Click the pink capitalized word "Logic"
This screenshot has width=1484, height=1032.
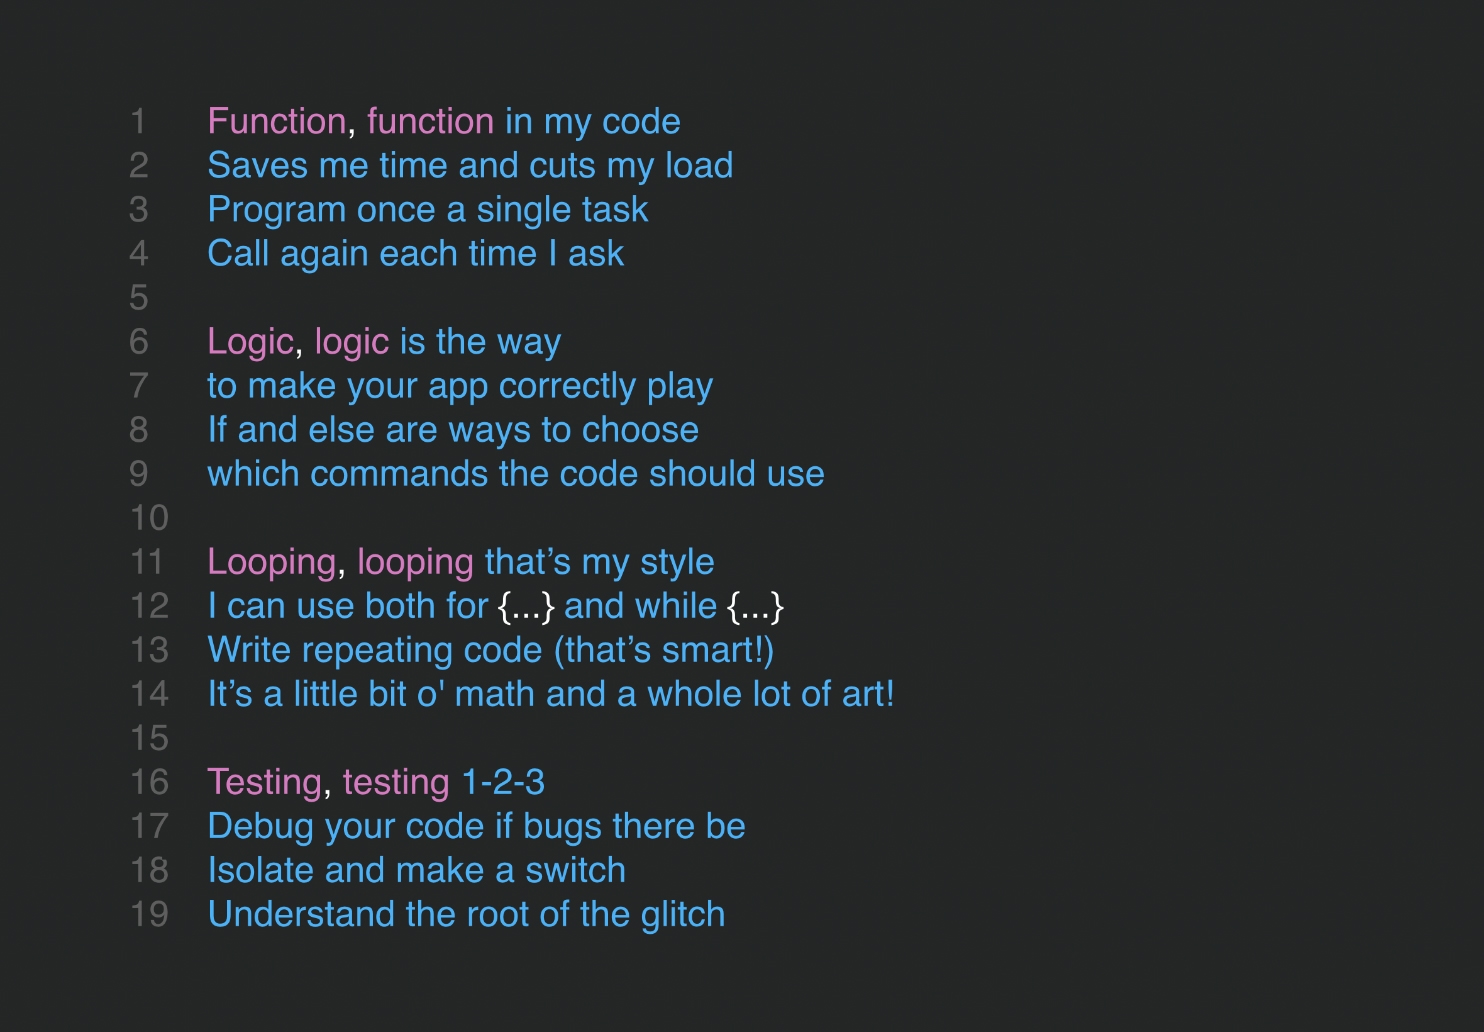[x=250, y=342]
